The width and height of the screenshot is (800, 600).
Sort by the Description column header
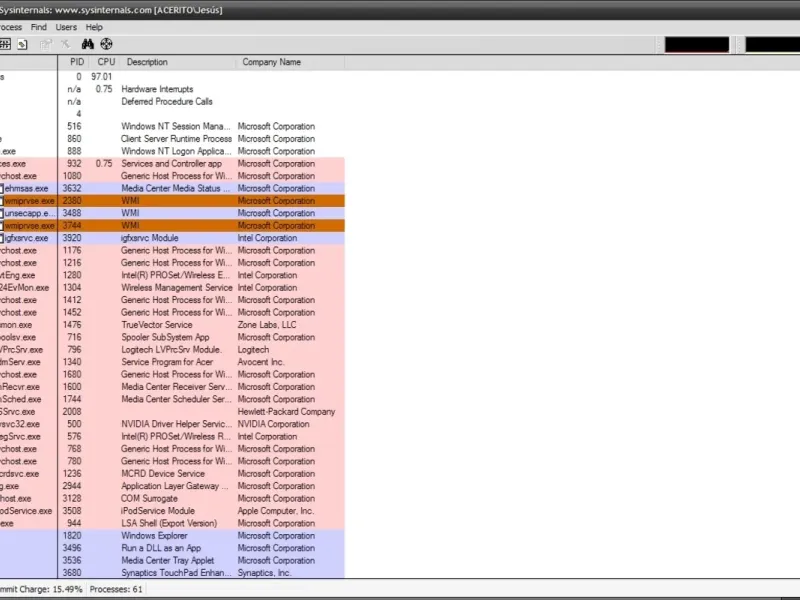pyautogui.click(x=178, y=62)
